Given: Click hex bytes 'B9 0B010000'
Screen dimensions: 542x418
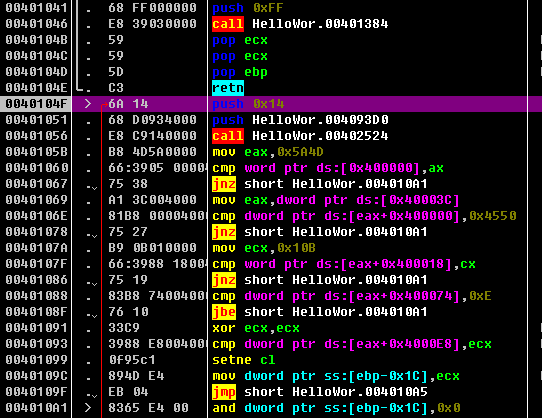Looking at the screenshot, I should (x=152, y=248).
